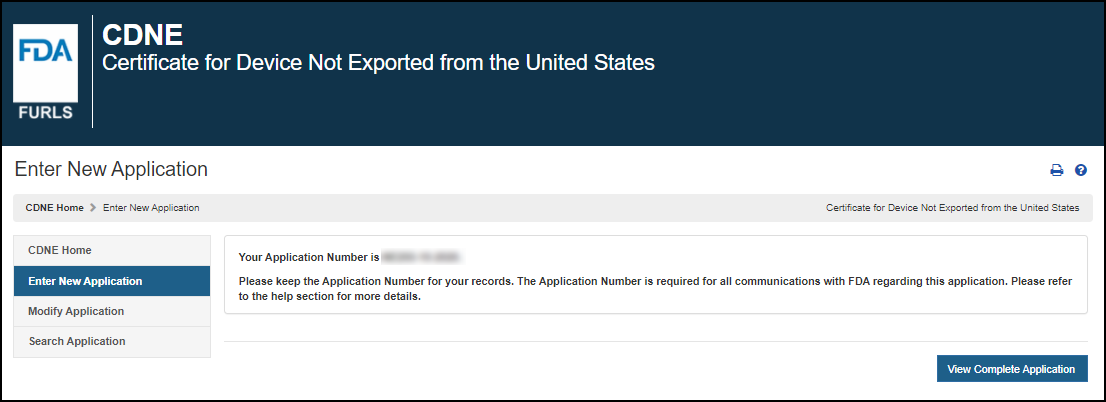Click Enter New Application in the breadcrumb trail
This screenshot has width=1106, height=402.
coord(151,208)
